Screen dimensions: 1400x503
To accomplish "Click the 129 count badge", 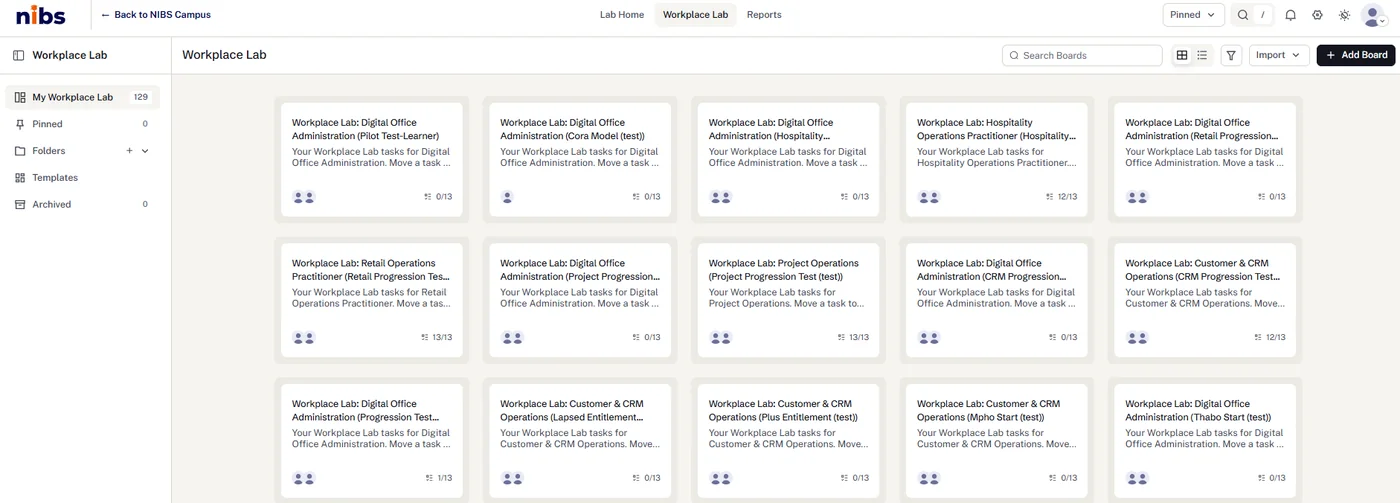I will pos(141,97).
